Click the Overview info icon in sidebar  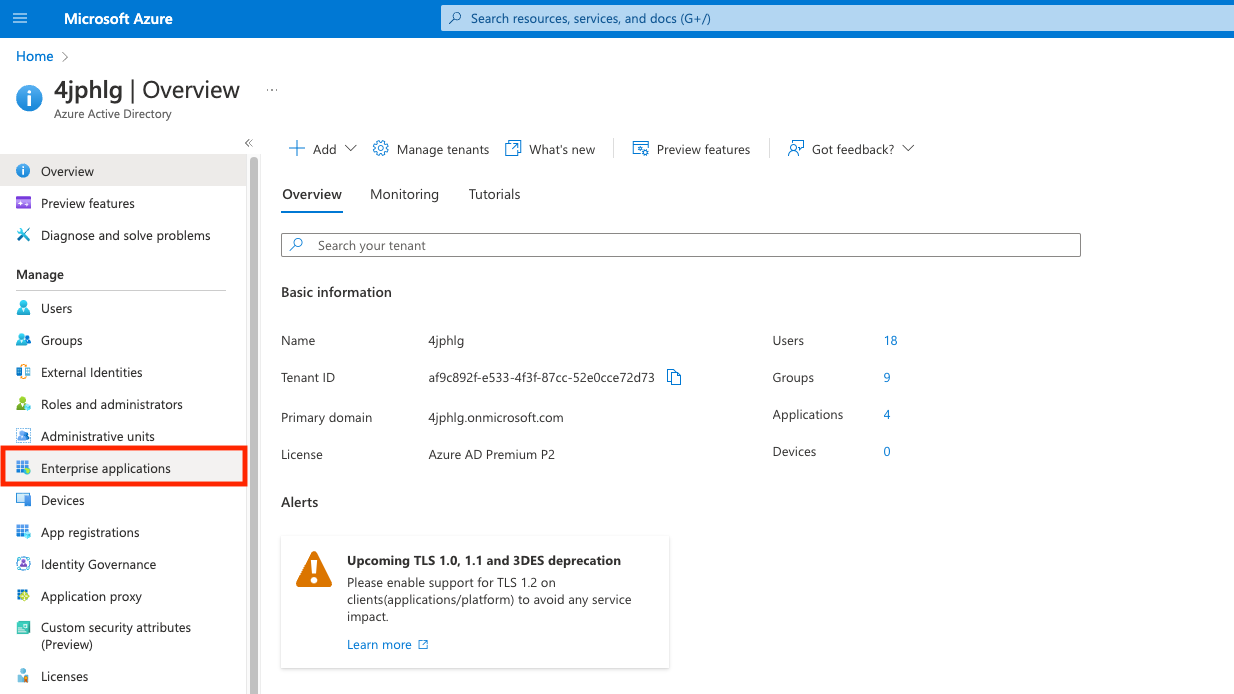pos(23,171)
